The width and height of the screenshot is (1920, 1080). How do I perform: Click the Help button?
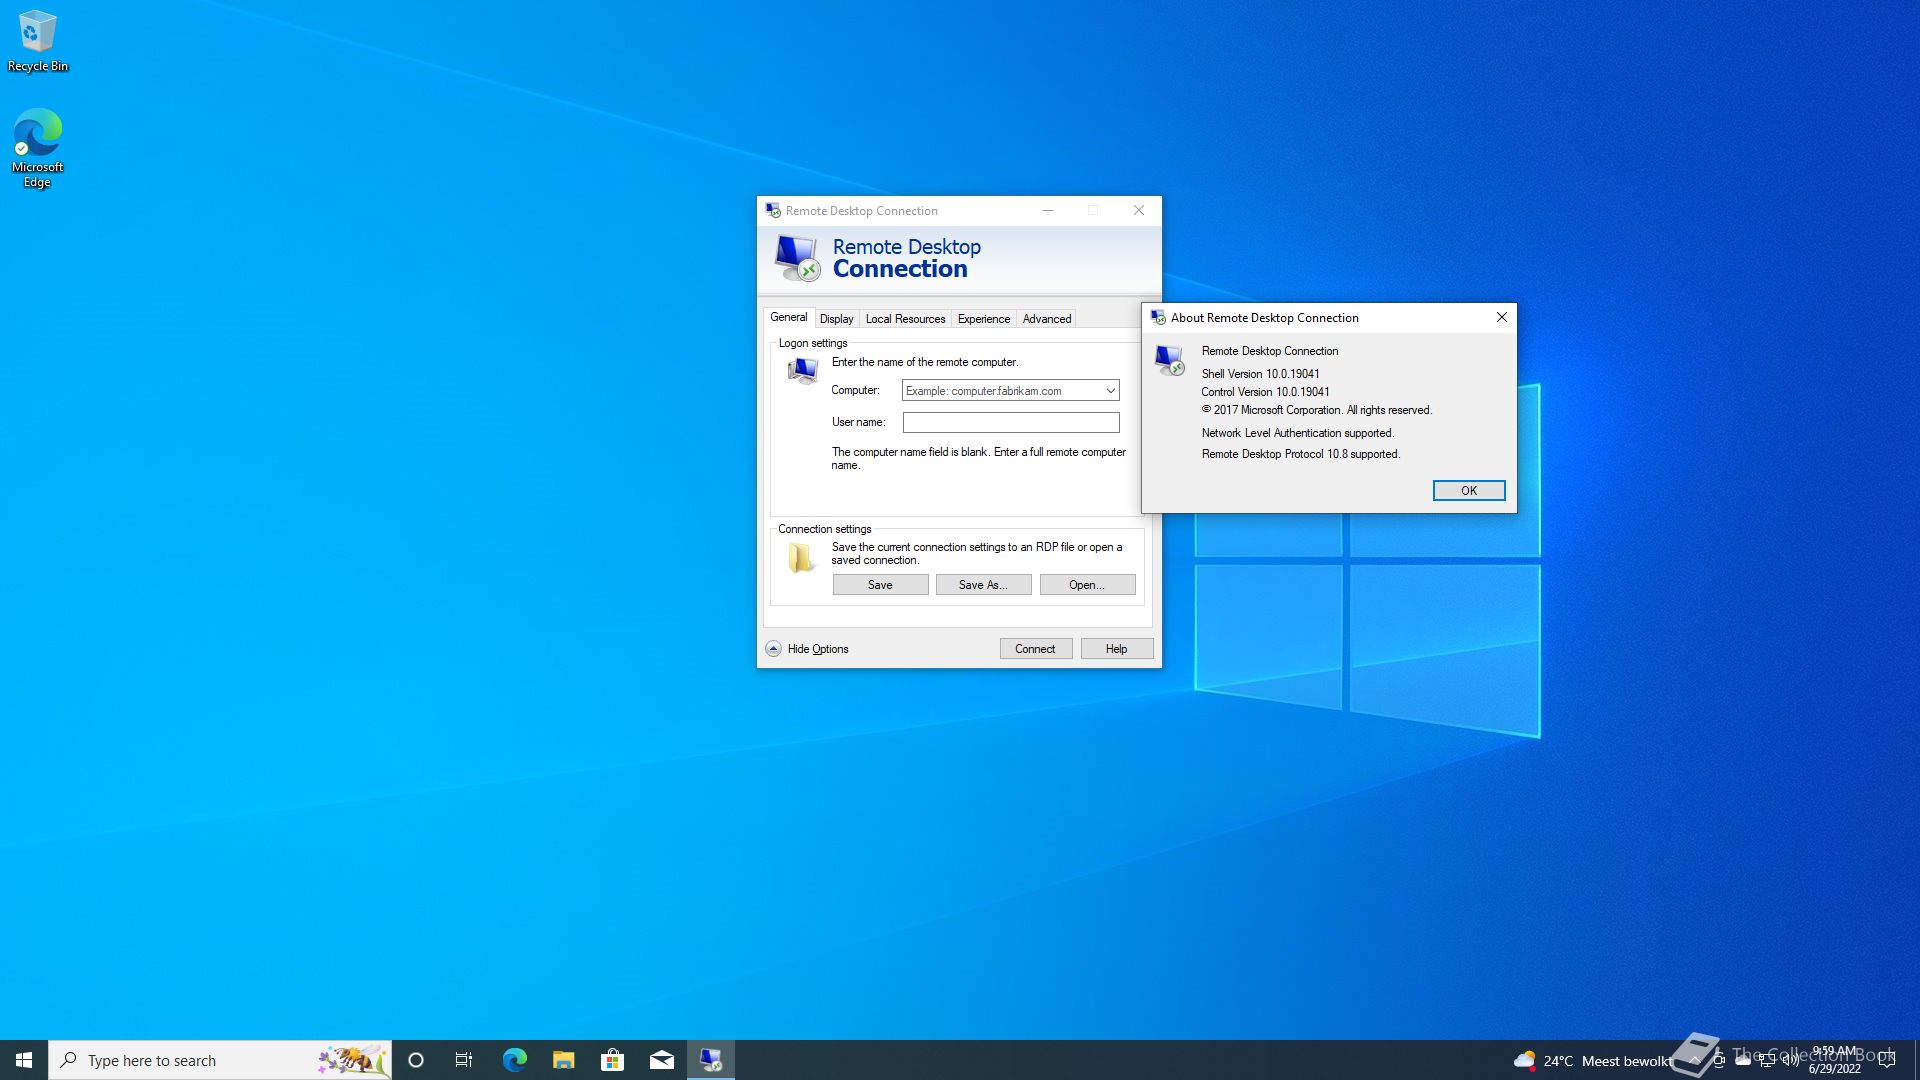point(1116,649)
